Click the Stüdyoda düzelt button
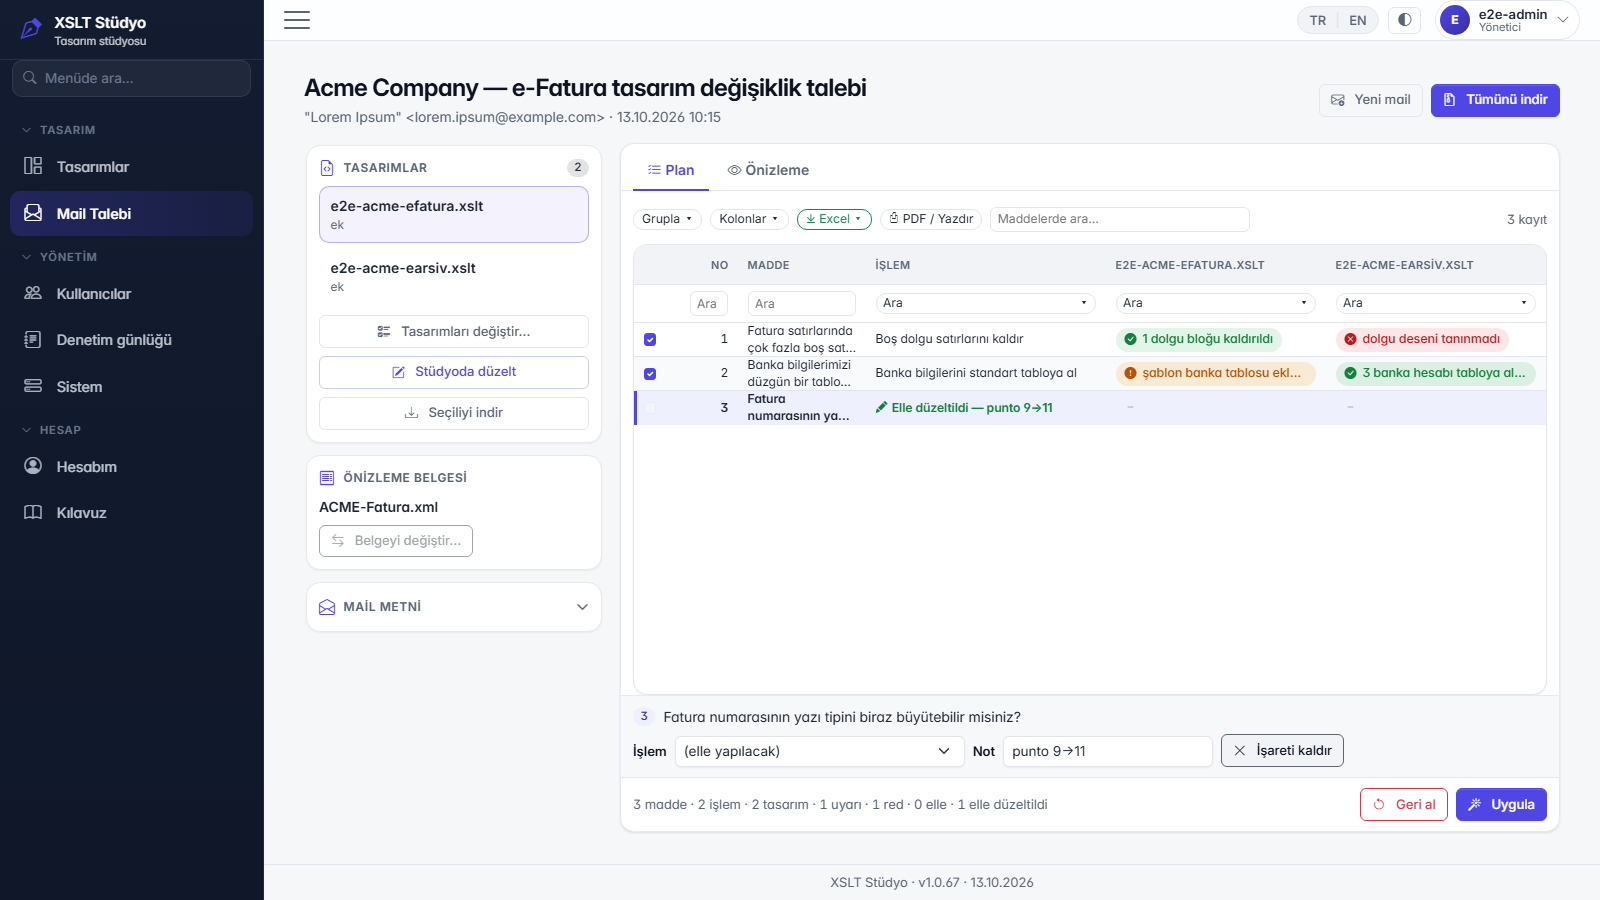Image resolution: width=1600 pixels, height=900 pixels. pyautogui.click(x=454, y=372)
